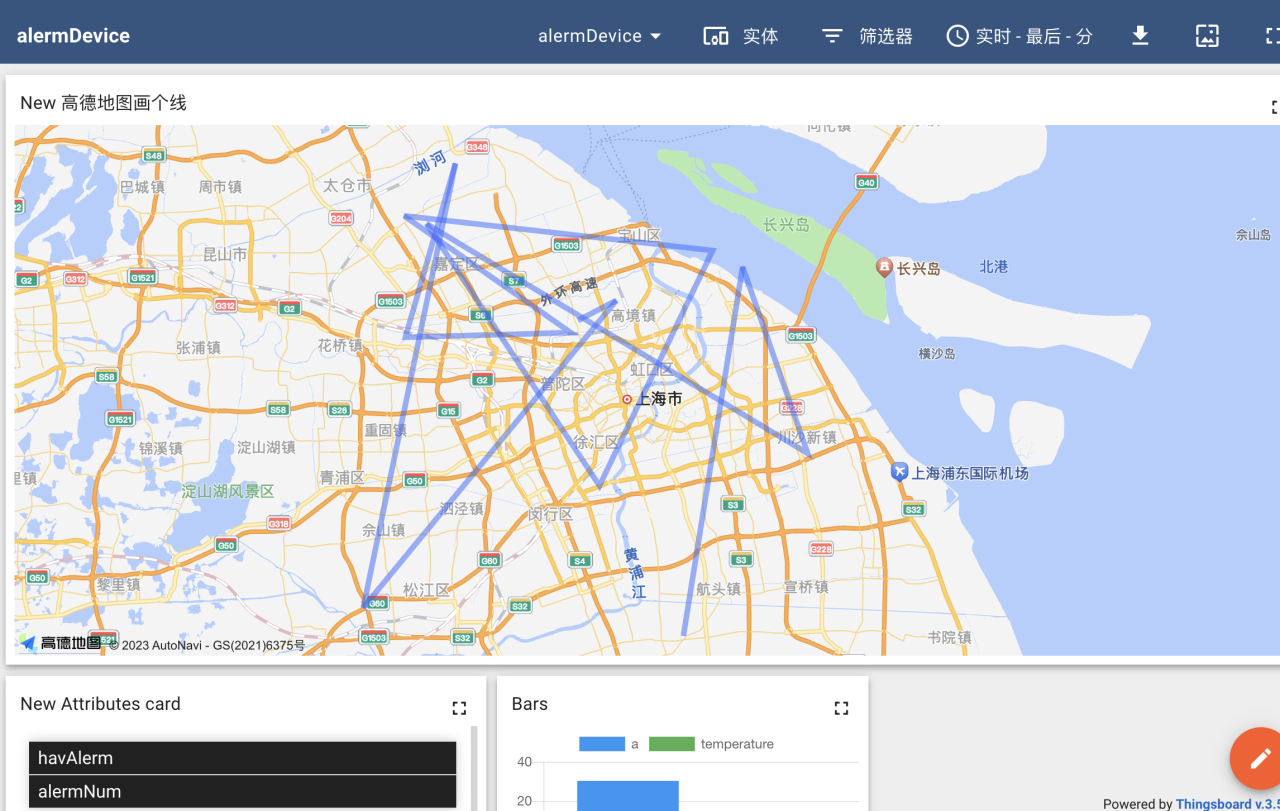This screenshot has width=1280, height=811.
Task: Click the 太仓市 label on the map
Action: pyautogui.click(x=347, y=186)
